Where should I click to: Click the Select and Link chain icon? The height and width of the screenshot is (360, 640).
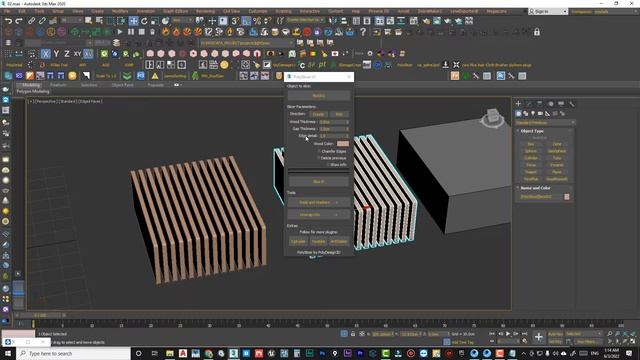pyautogui.click(x=31, y=21)
